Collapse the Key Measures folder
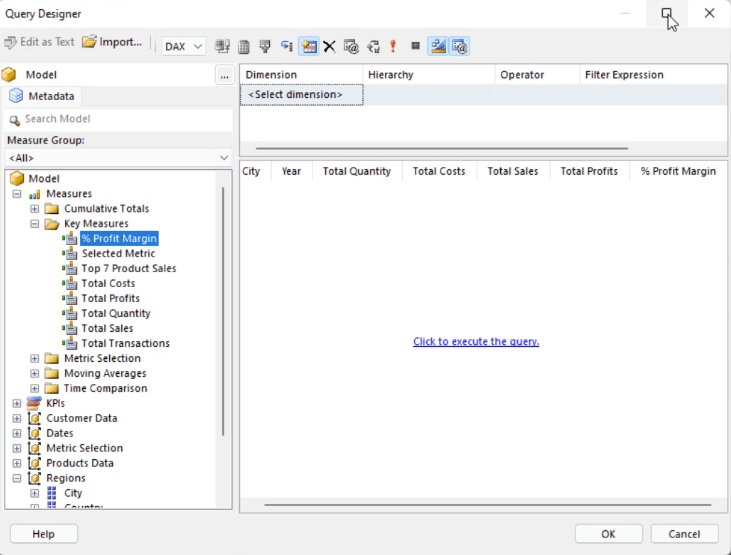Viewport: 731px width, 555px height. [34, 223]
